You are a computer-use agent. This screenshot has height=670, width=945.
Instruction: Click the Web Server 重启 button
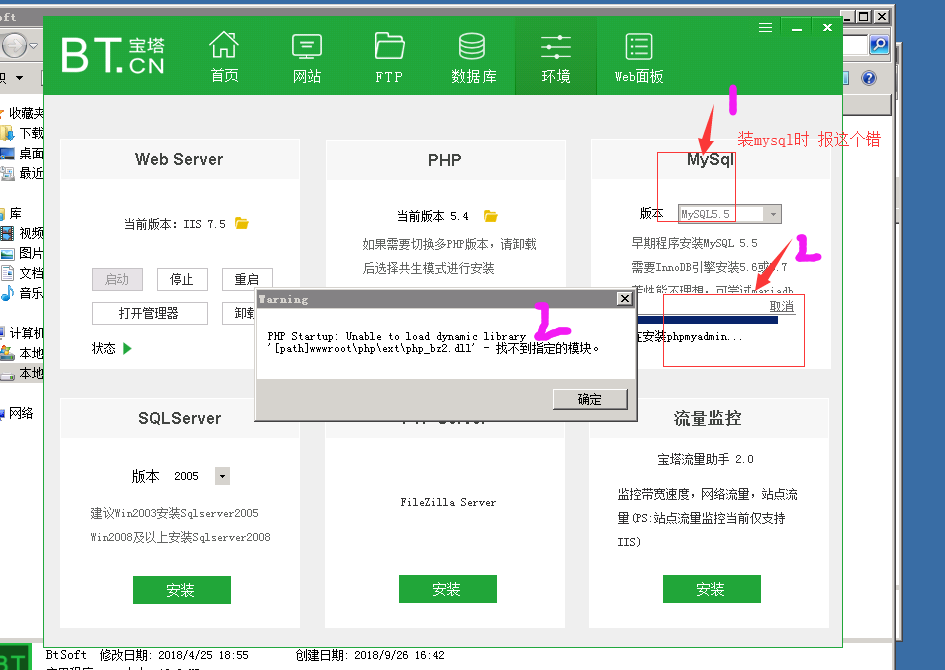(x=247, y=280)
